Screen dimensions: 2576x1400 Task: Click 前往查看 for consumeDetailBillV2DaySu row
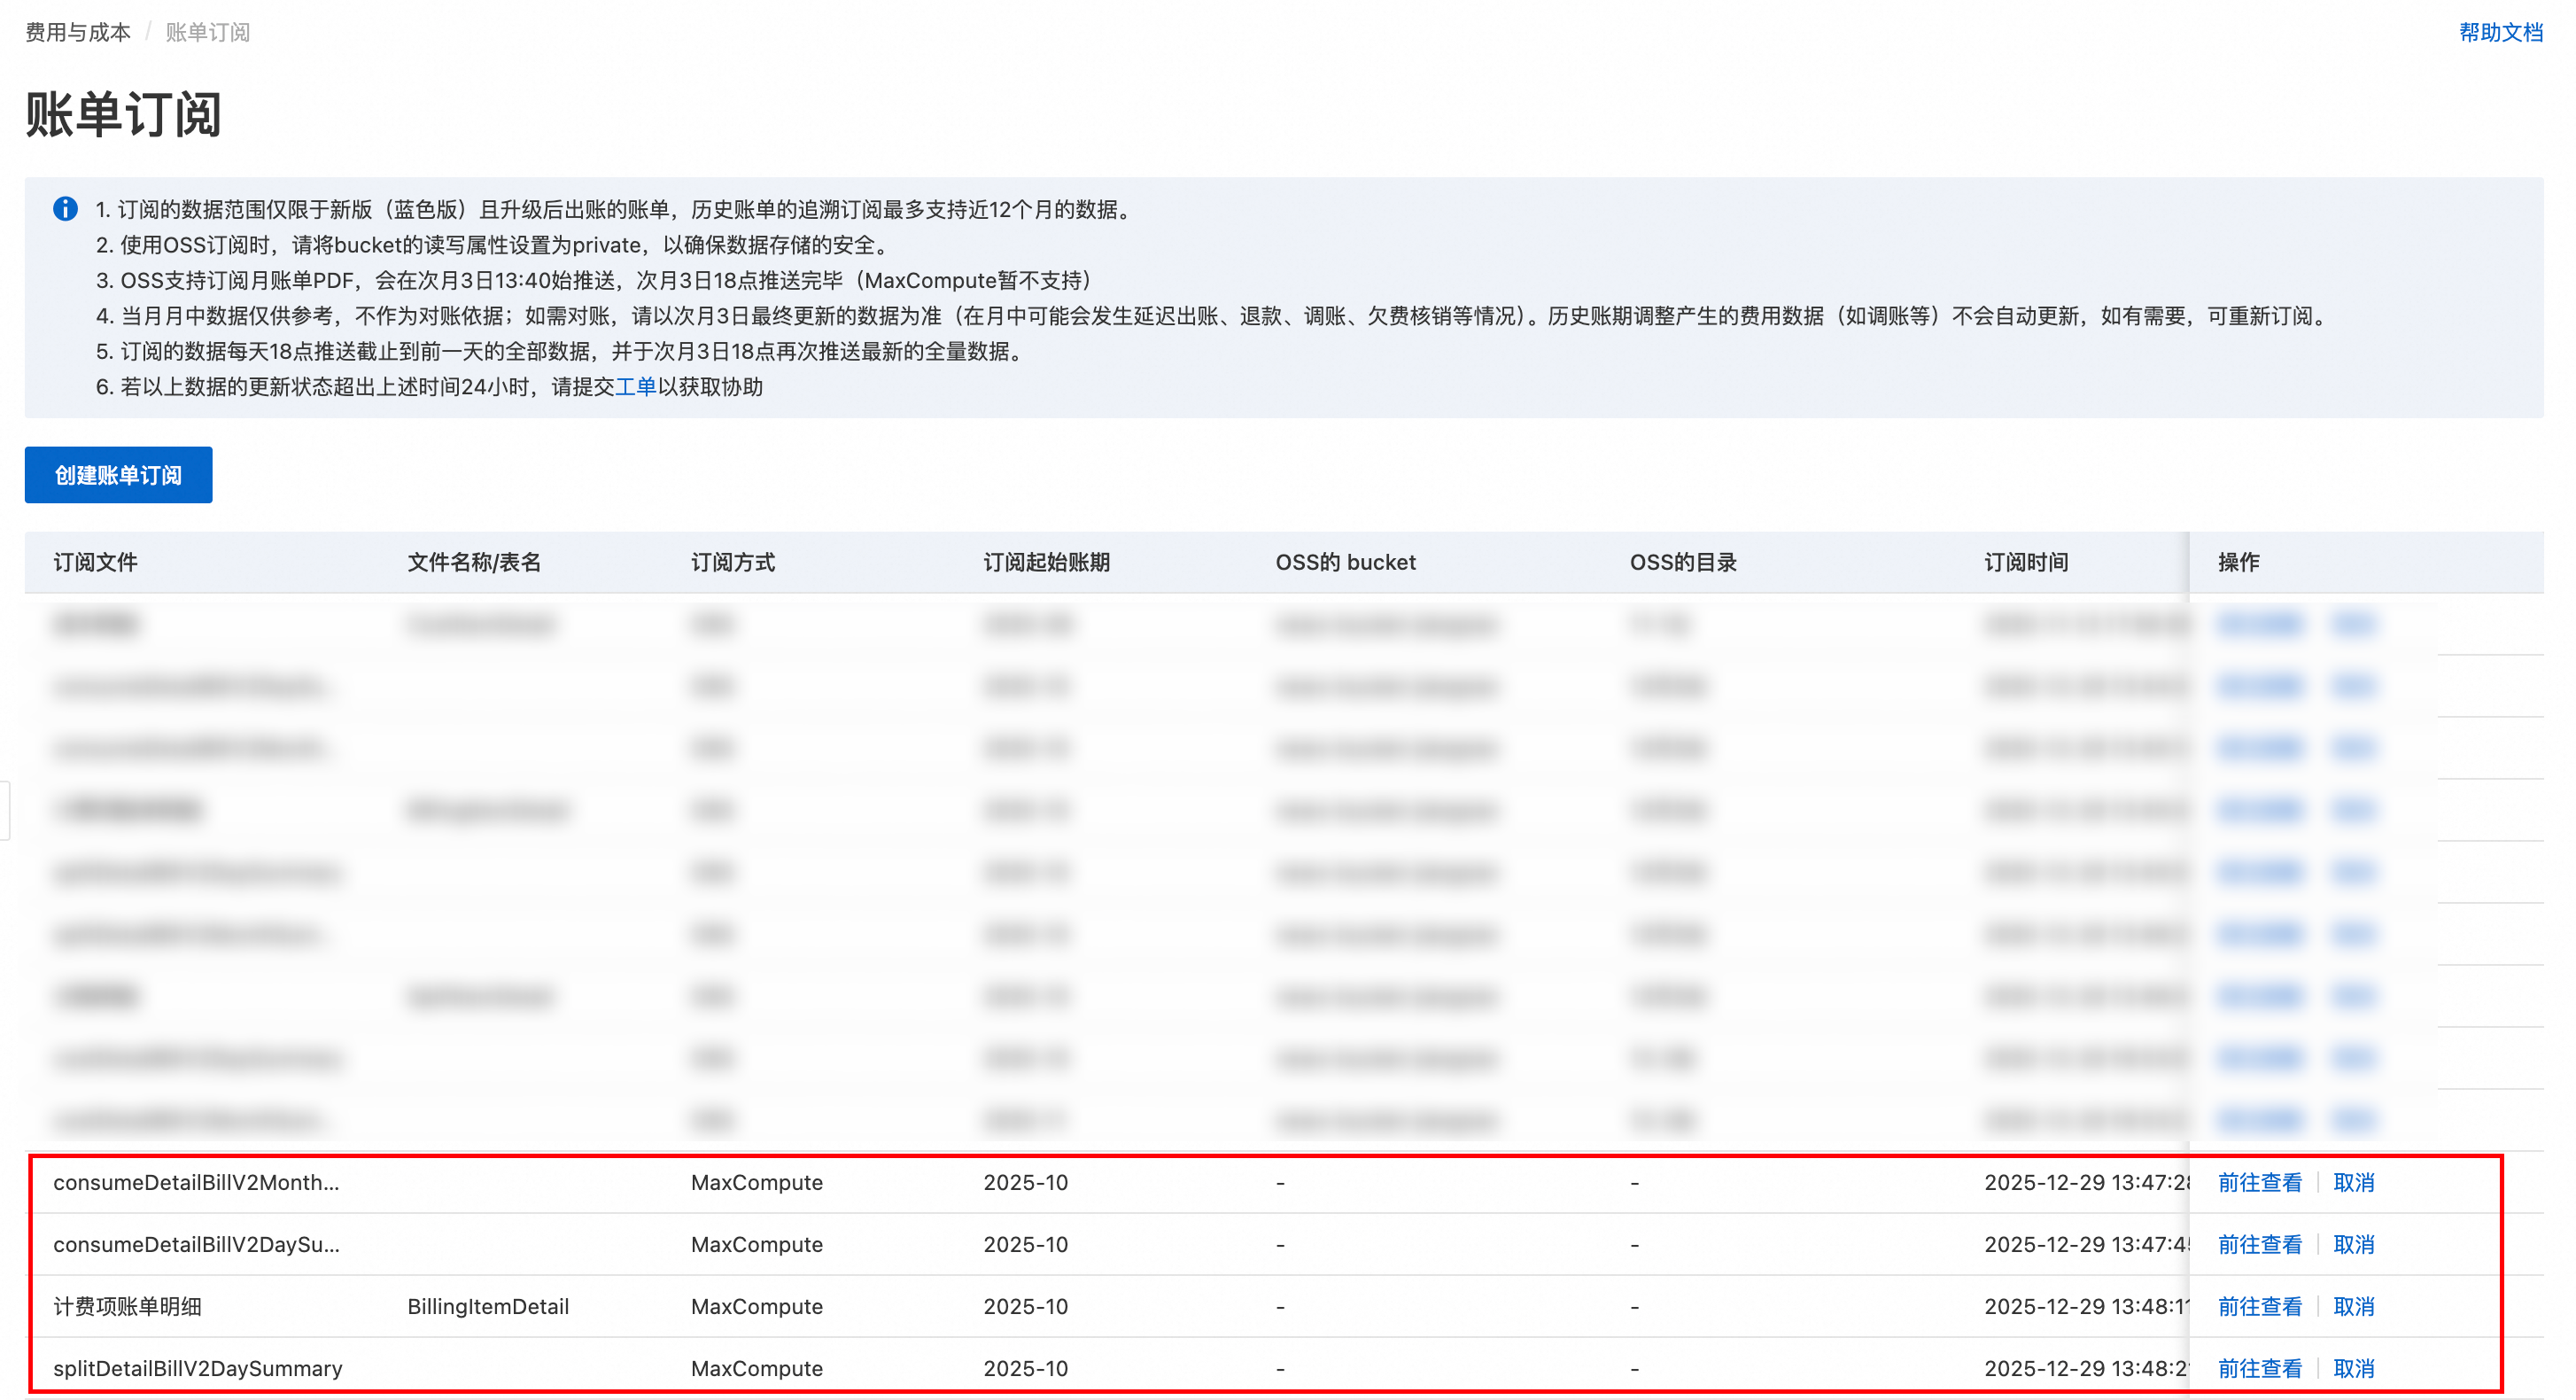click(2259, 1244)
